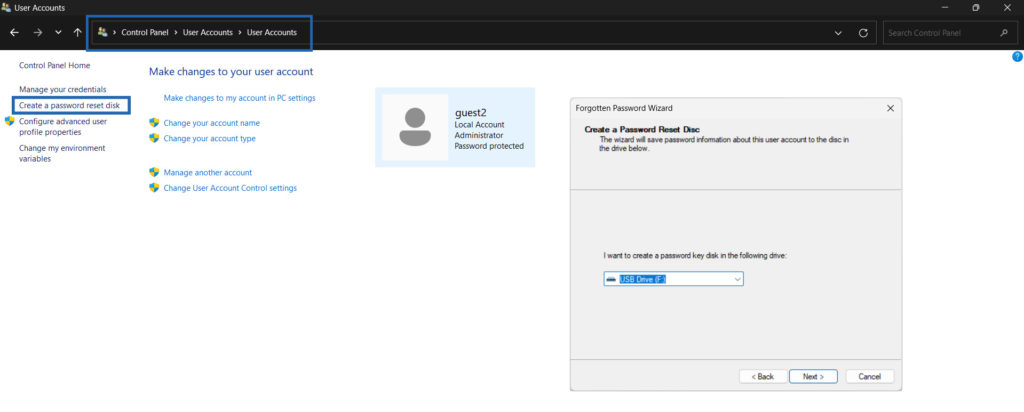Click the up-one-level arrow icon
Image resolution: width=1024 pixels, height=412 pixels.
coord(78,33)
